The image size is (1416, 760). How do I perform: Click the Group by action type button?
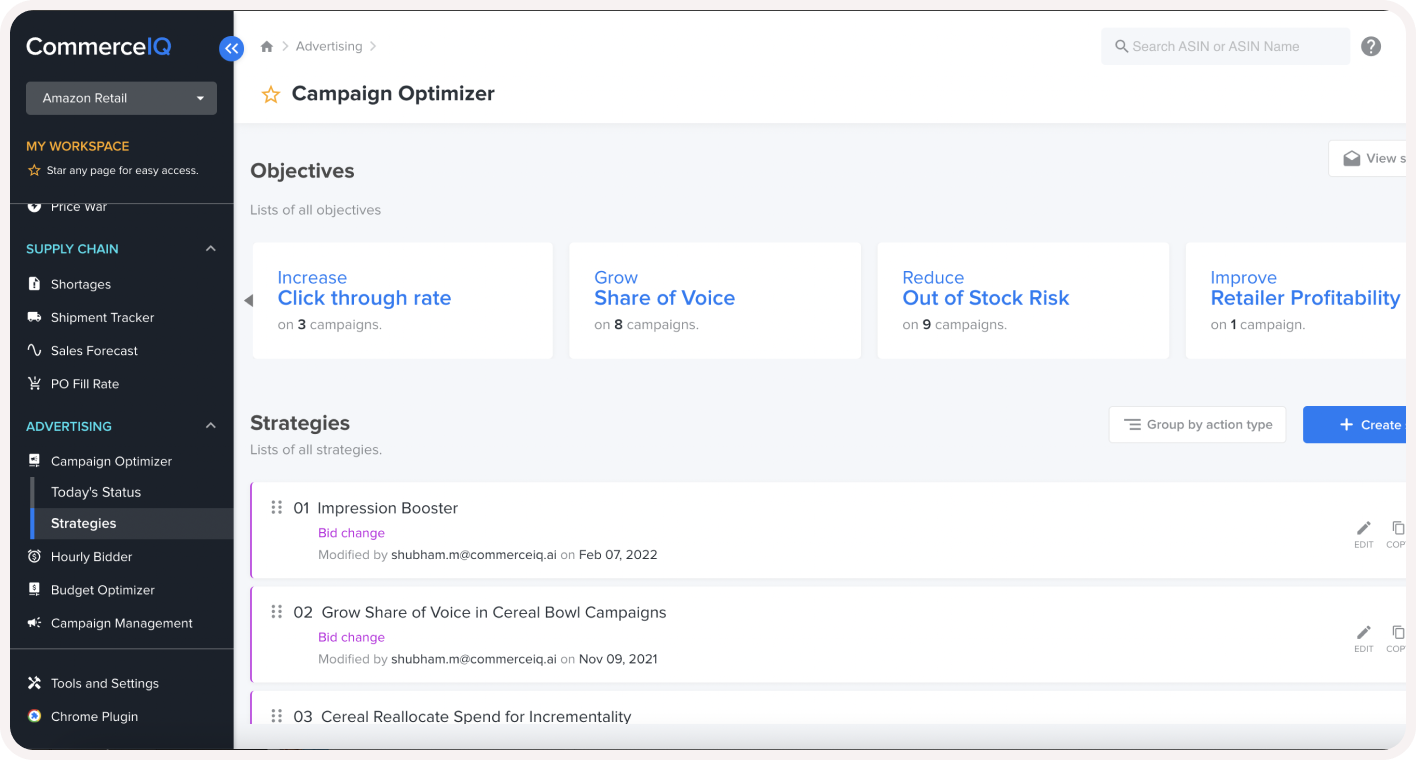[1197, 425]
